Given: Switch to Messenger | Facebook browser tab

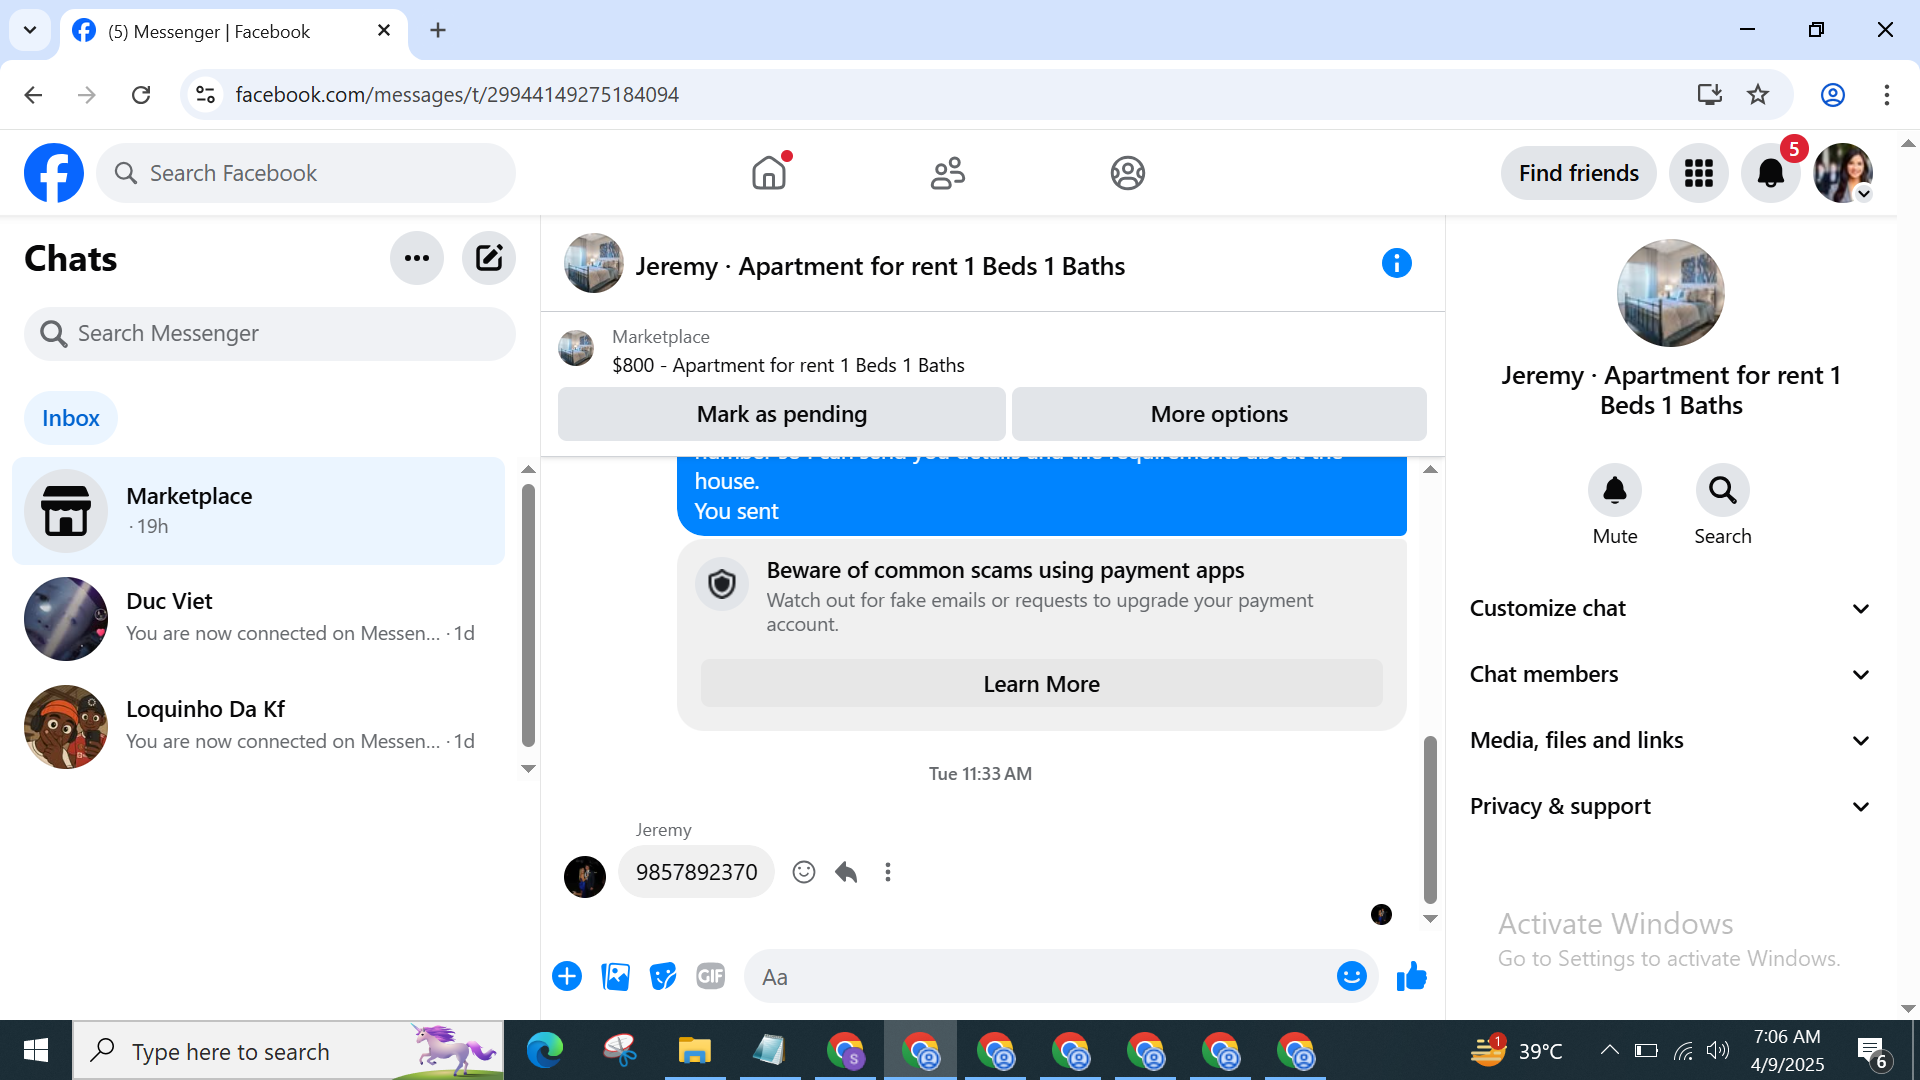Looking at the screenshot, I should 233,31.
